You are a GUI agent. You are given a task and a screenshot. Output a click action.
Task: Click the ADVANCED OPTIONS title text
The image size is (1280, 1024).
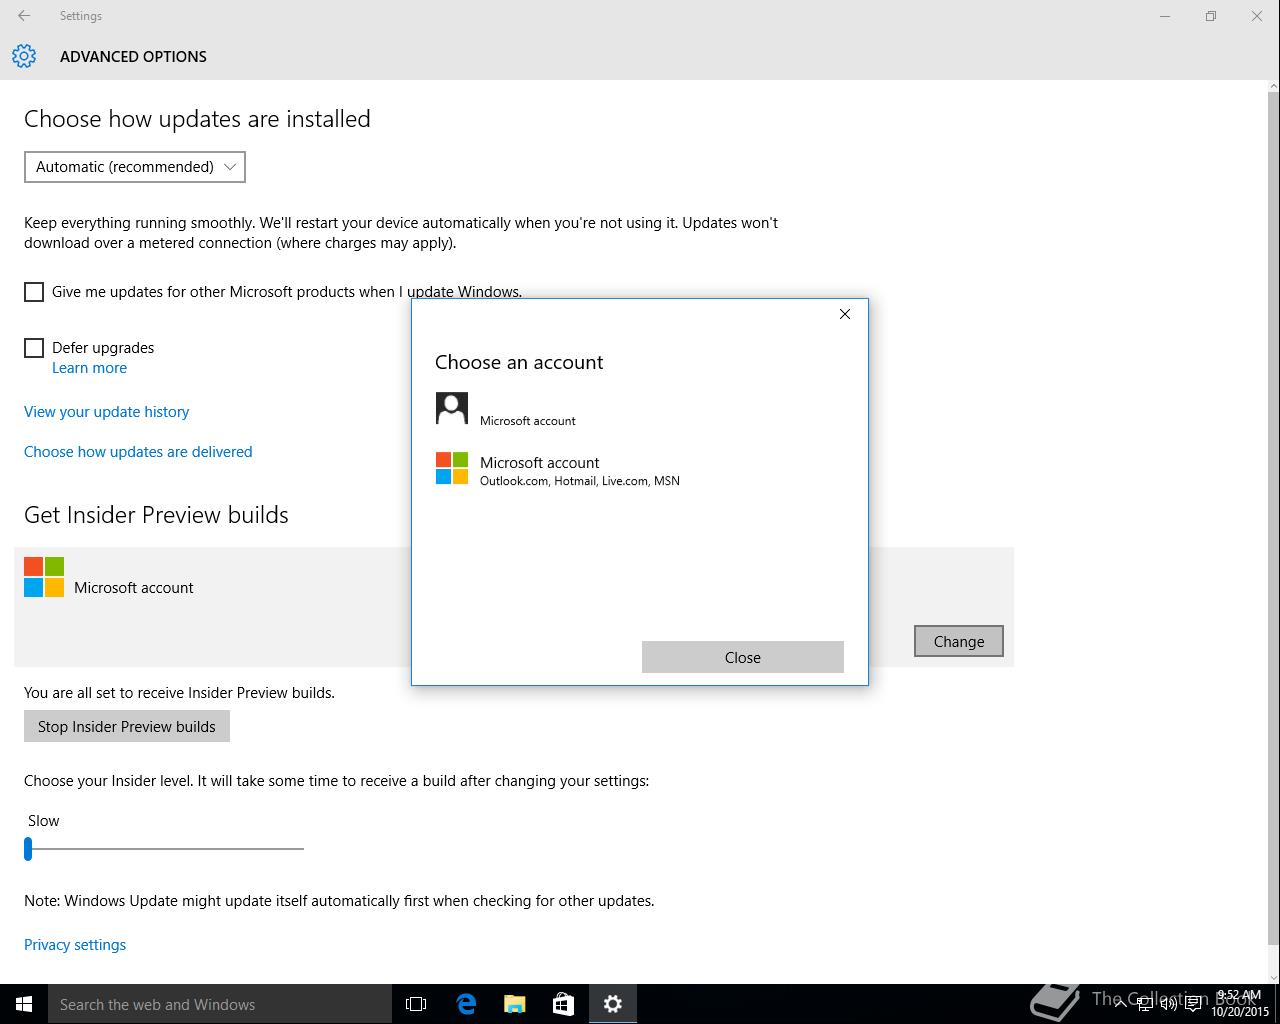click(133, 57)
